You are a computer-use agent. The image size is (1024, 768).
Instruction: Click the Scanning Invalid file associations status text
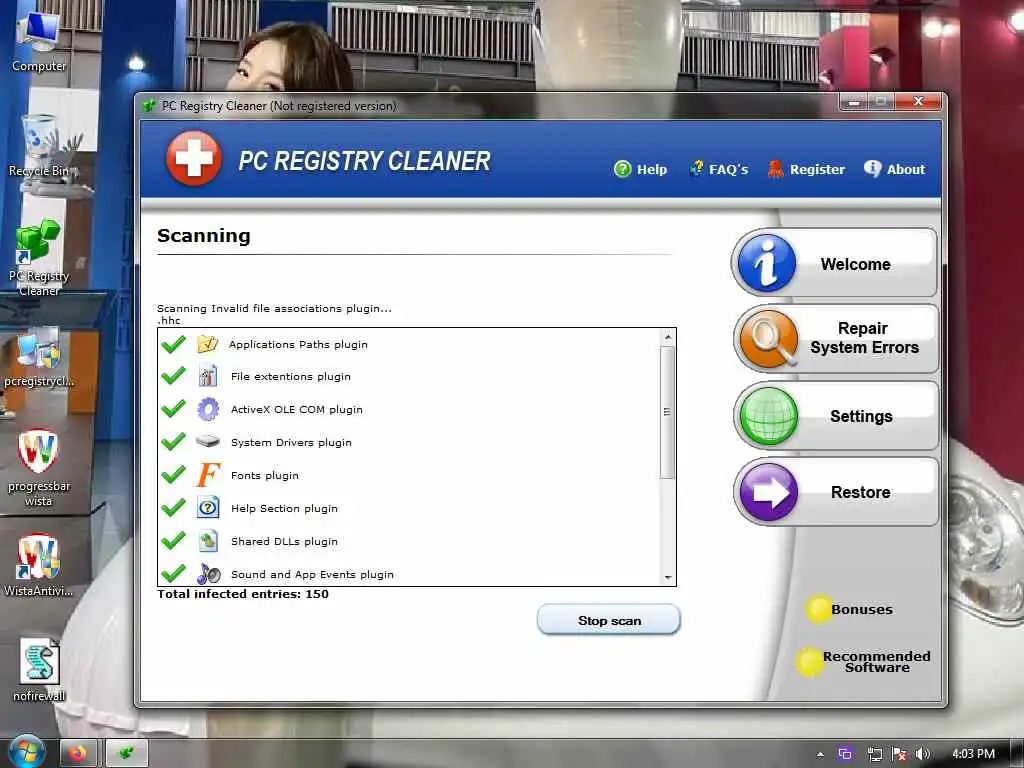(274, 308)
